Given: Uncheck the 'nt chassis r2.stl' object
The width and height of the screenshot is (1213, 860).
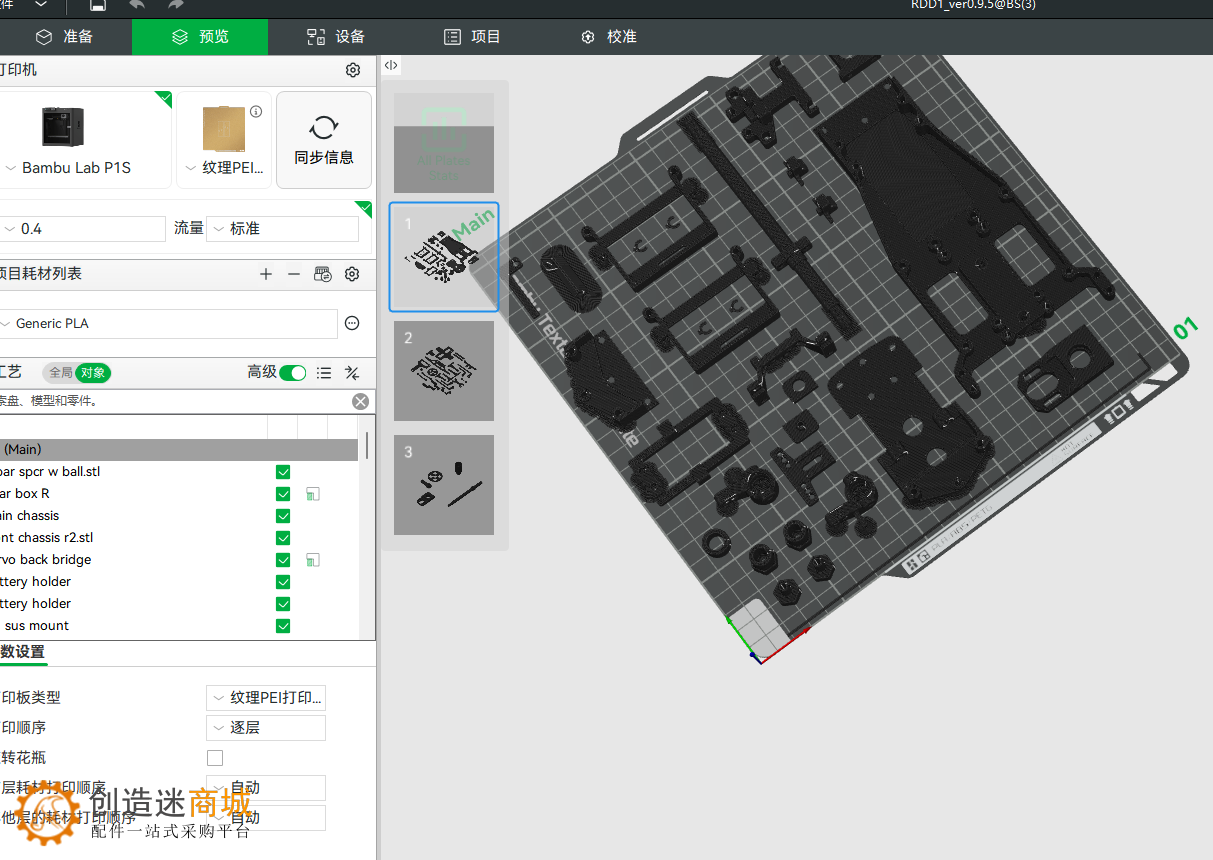Looking at the screenshot, I should tap(283, 537).
